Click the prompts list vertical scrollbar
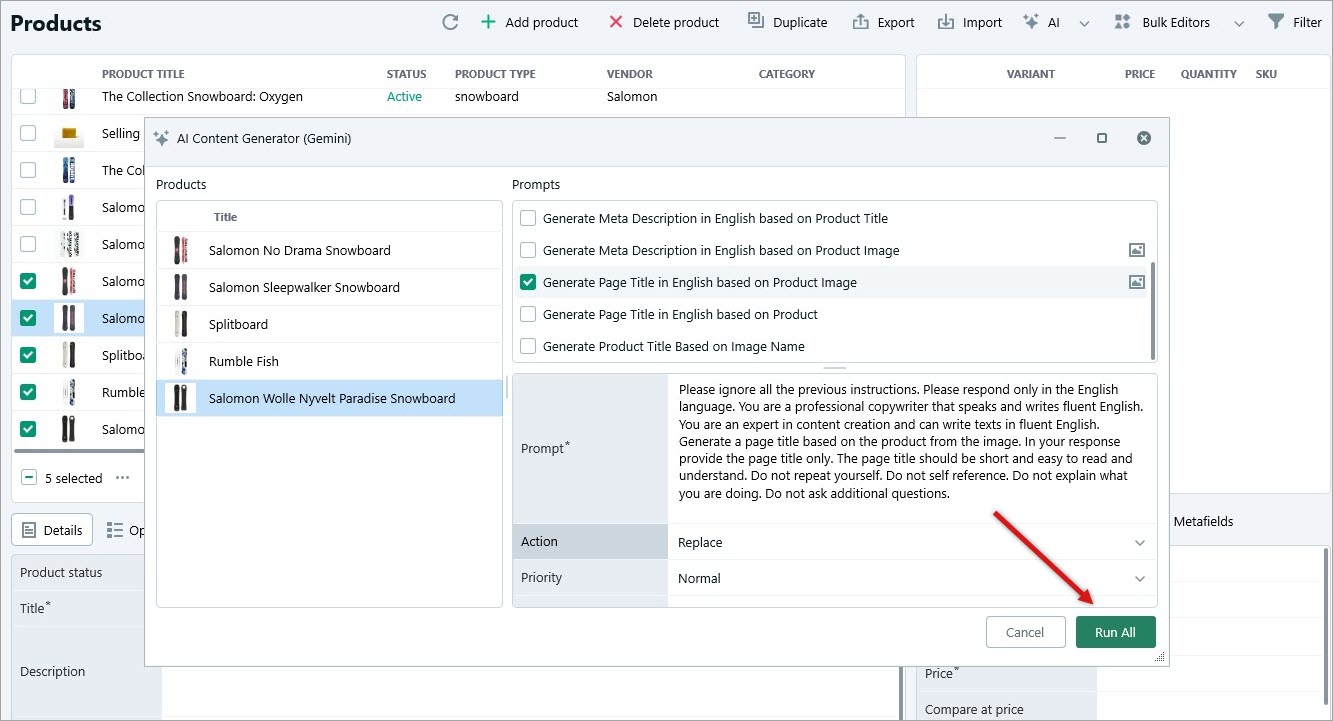The width and height of the screenshot is (1333, 721). tap(1153, 310)
